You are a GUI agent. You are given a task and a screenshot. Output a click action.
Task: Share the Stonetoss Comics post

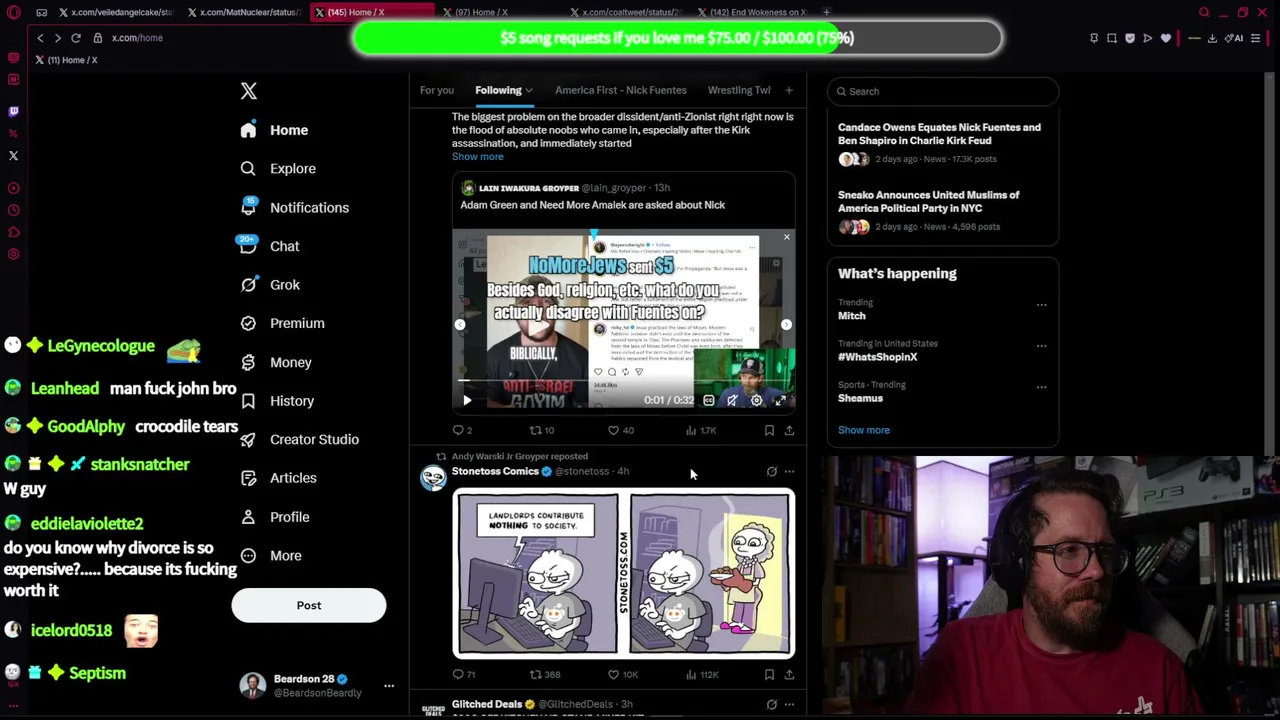click(789, 675)
